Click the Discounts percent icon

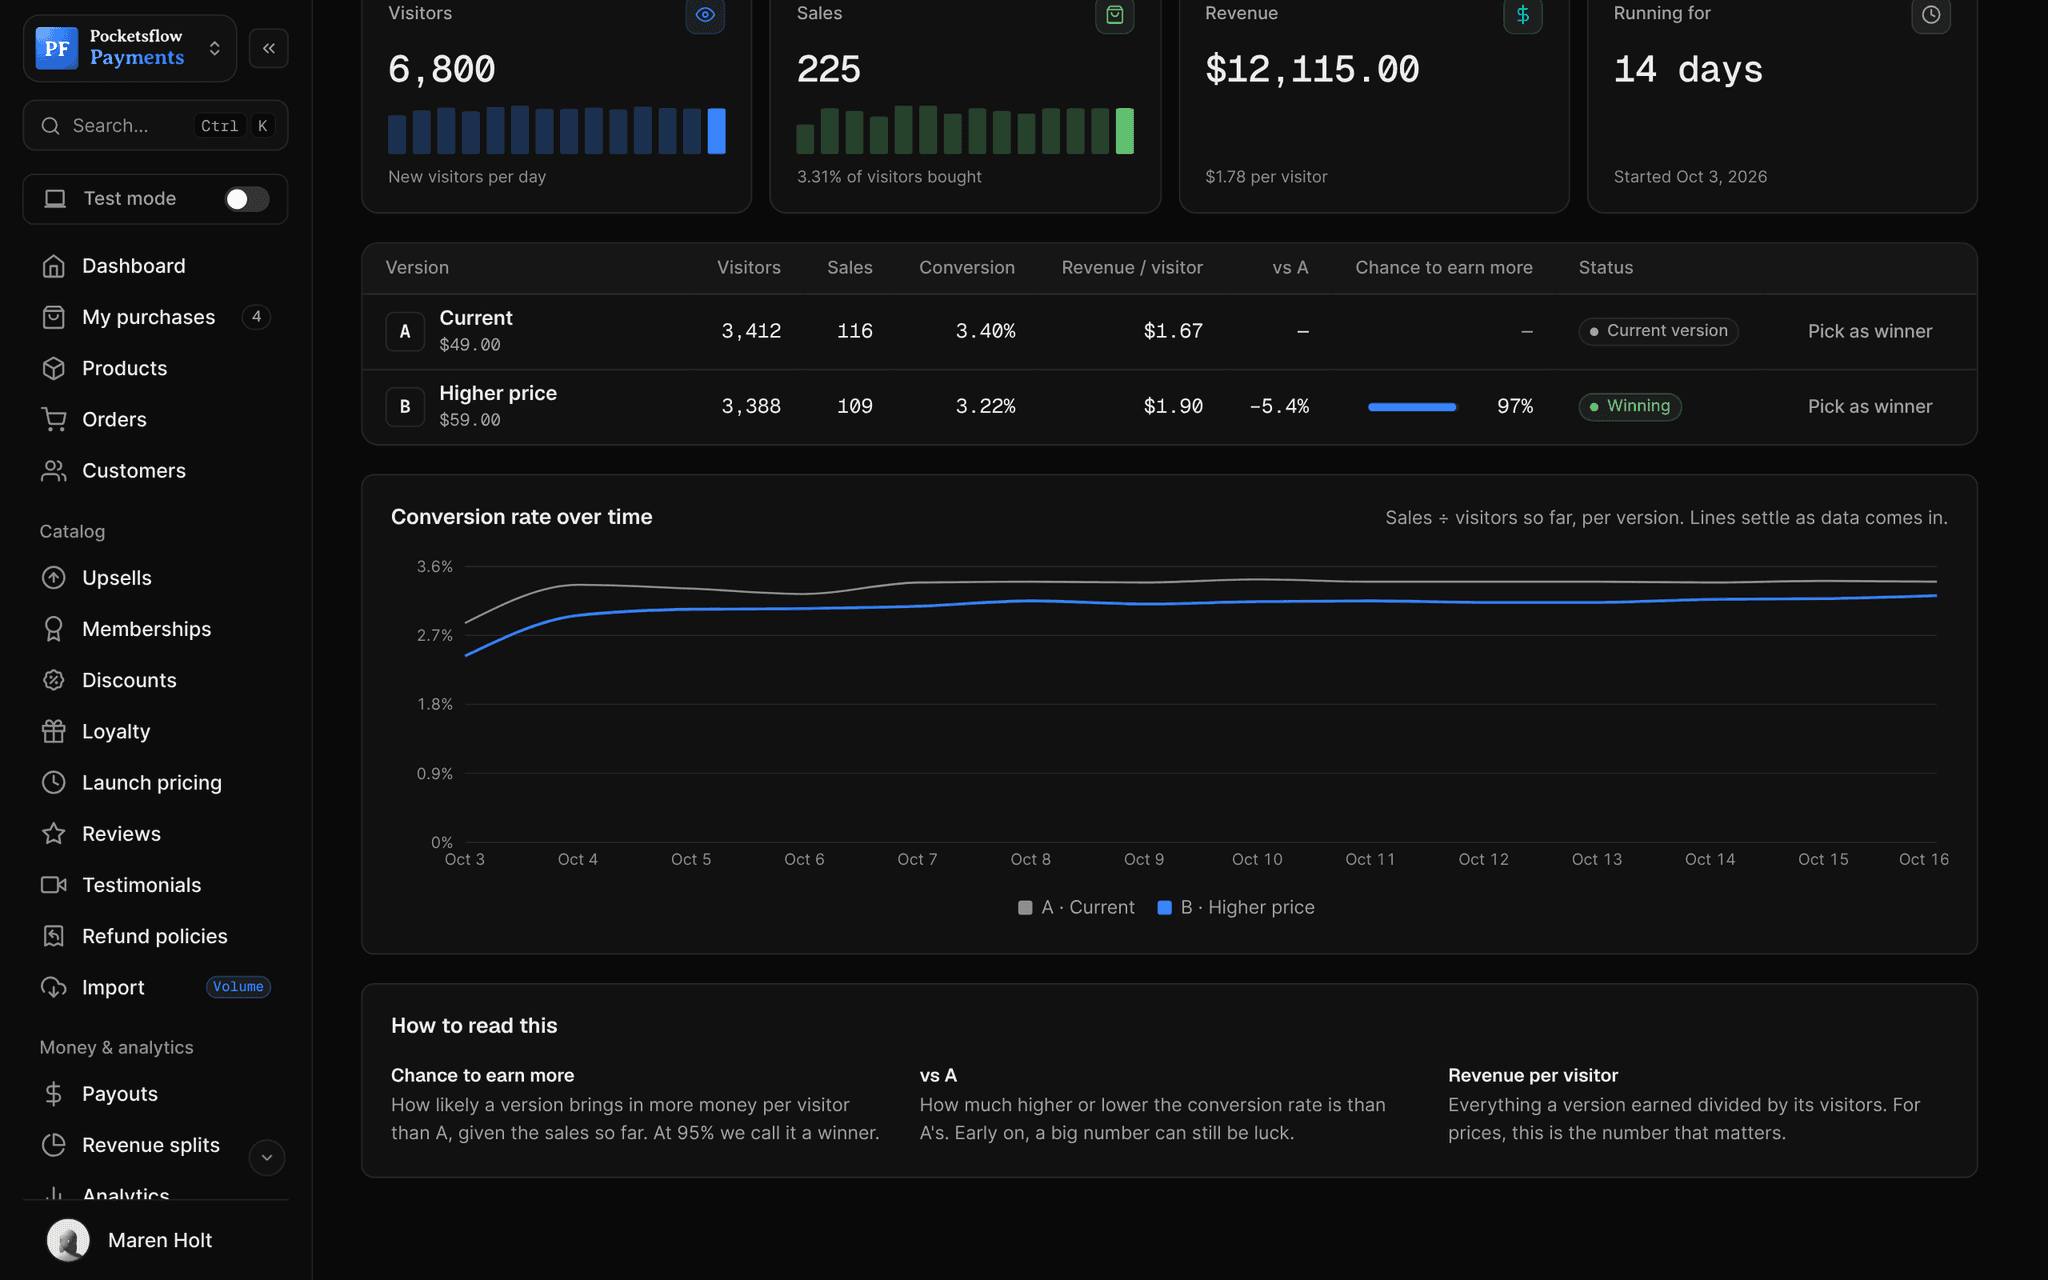tap(54, 680)
